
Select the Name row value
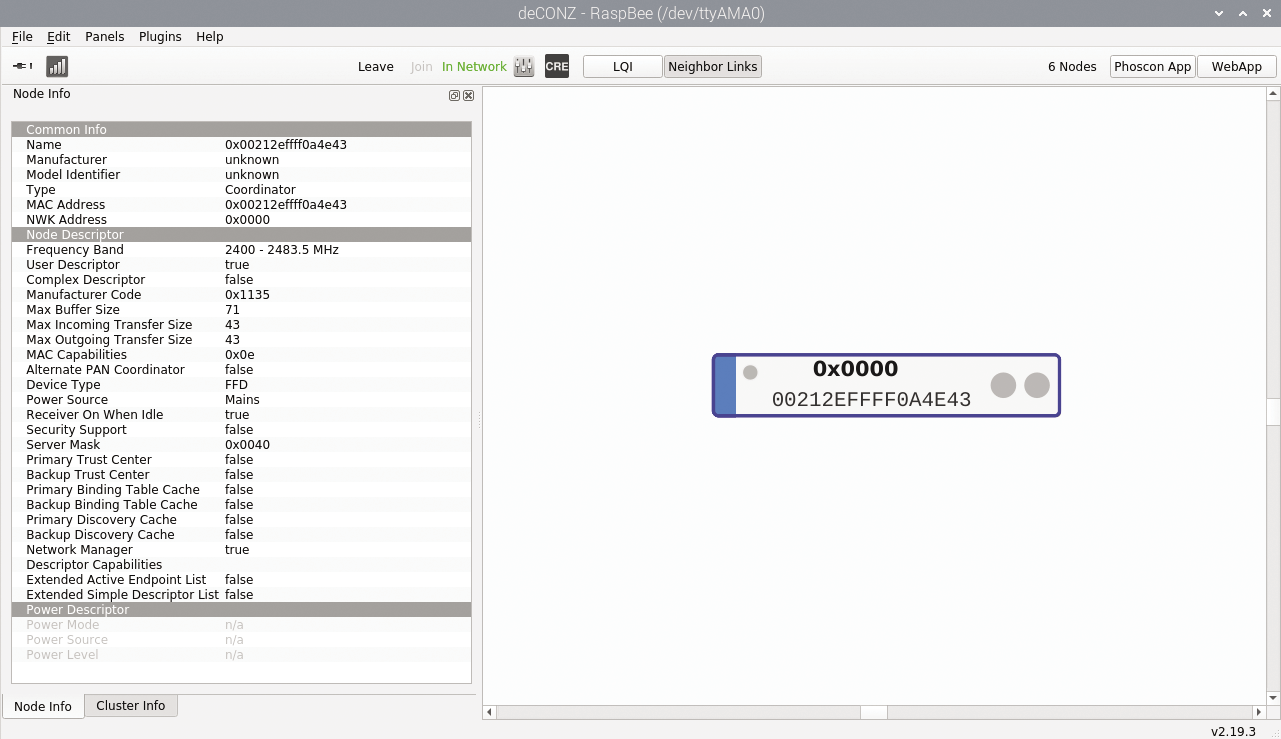[x=286, y=145]
